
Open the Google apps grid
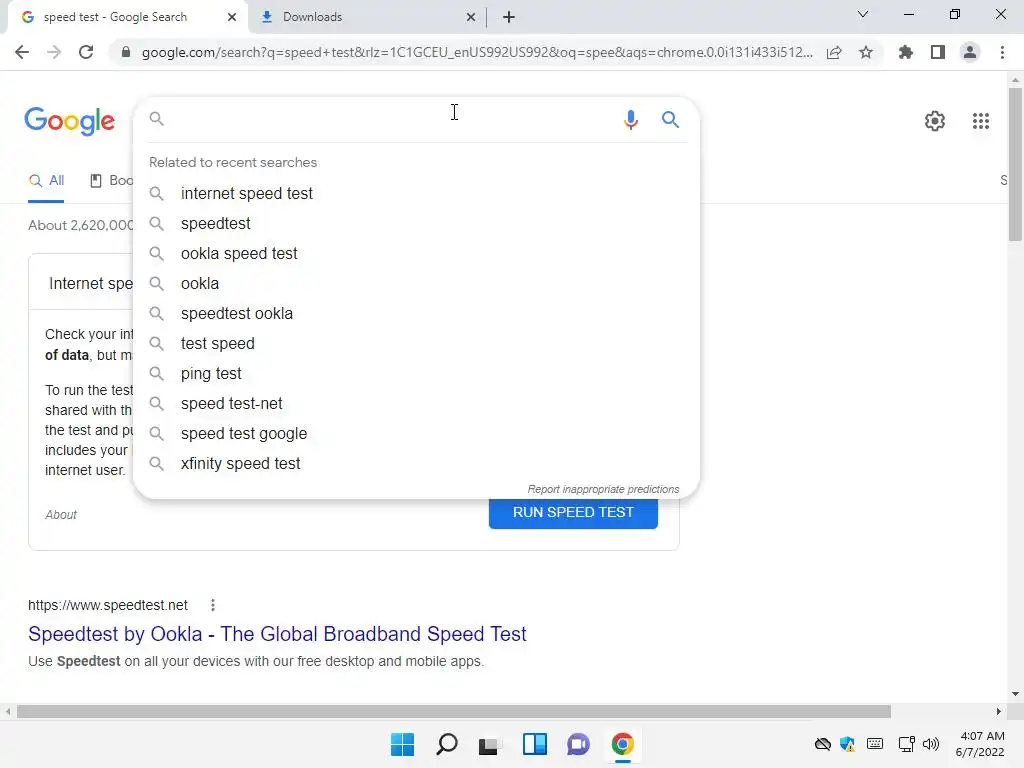[981, 121]
